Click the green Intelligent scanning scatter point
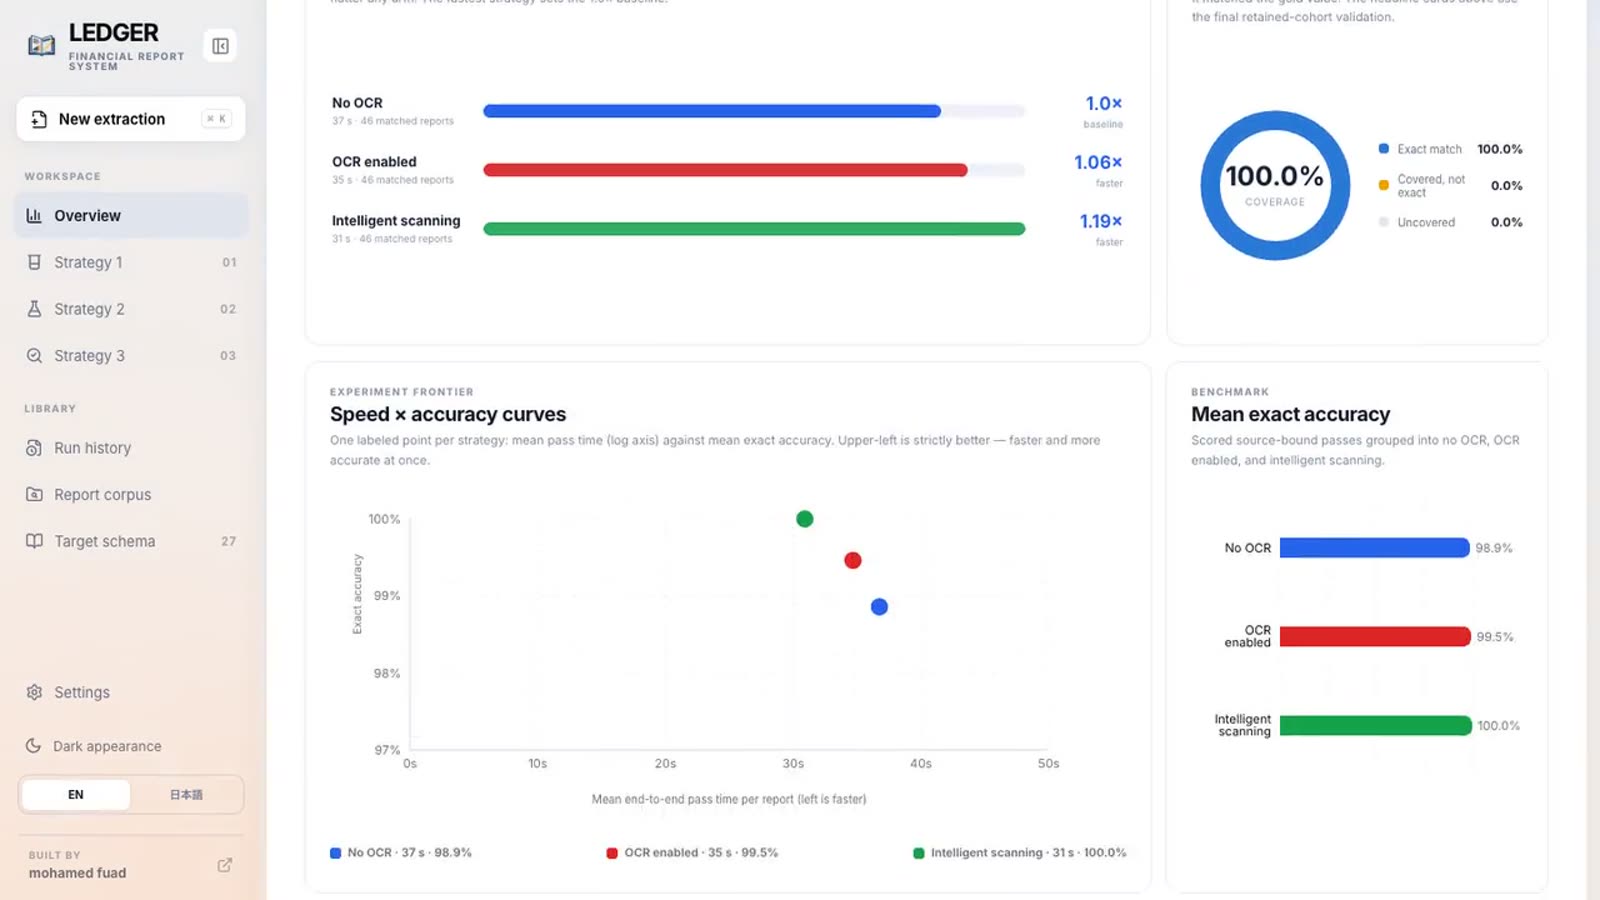The image size is (1600, 900). click(805, 519)
